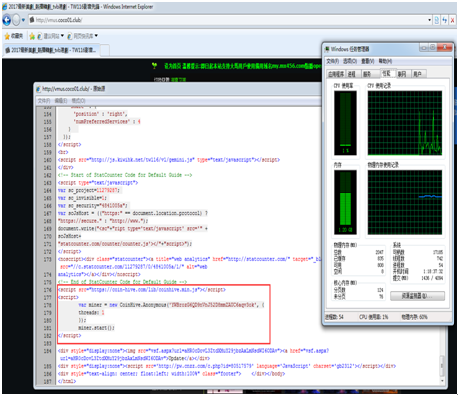
Task: Select the 性能 performance tab
Action: click(x=387, y=73)
